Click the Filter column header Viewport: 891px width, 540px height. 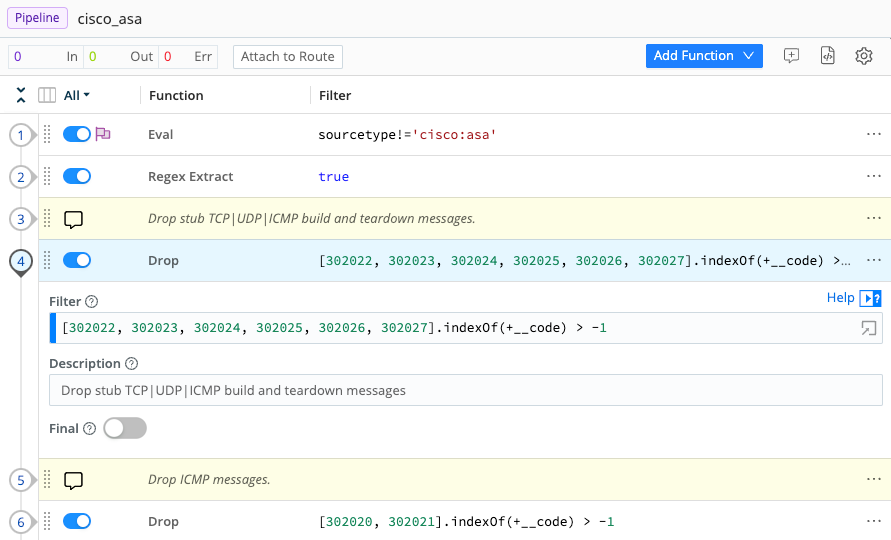click(335, 95)
